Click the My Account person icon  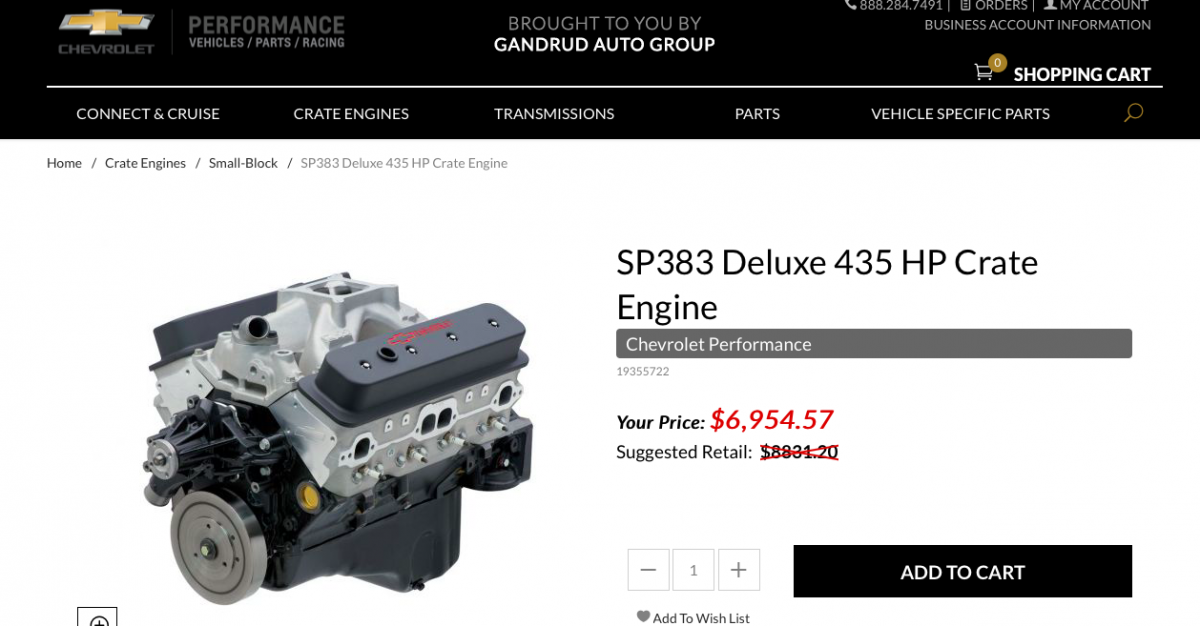point(1050,5)
